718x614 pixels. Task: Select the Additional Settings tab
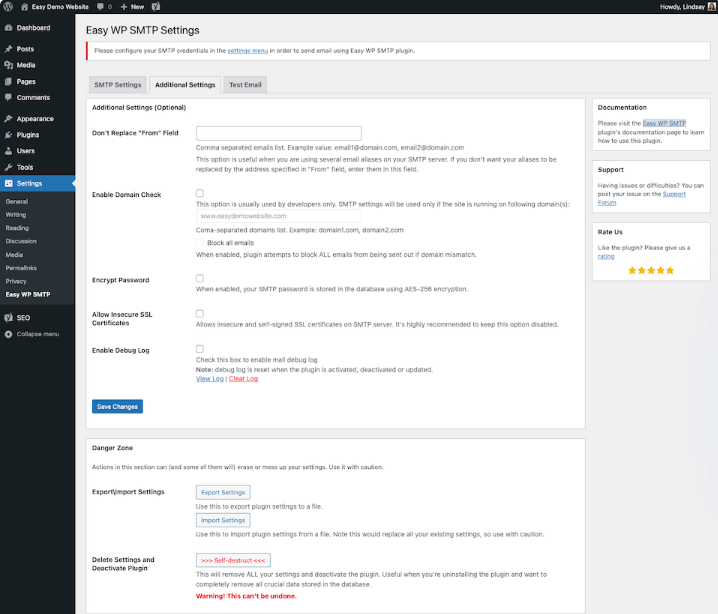coord(185,85)
